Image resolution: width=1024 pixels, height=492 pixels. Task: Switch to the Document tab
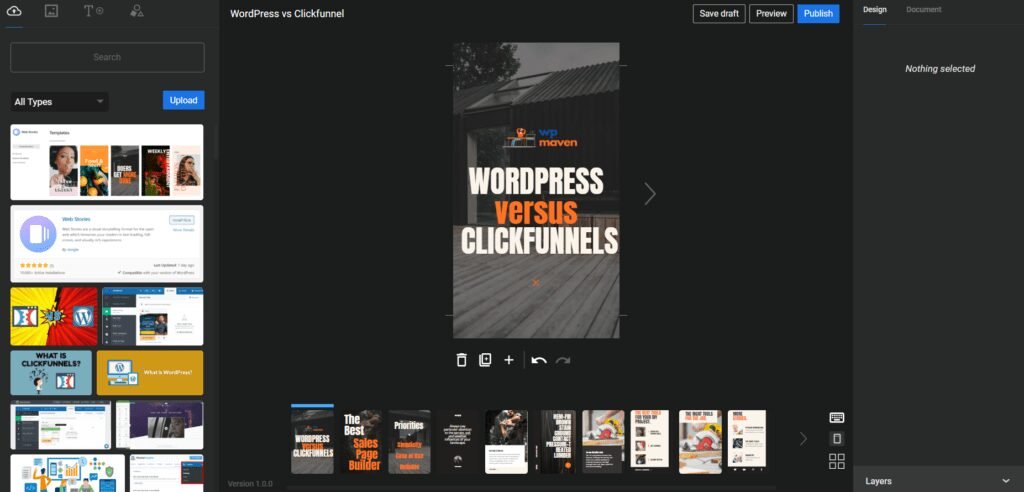click(923, 10)
